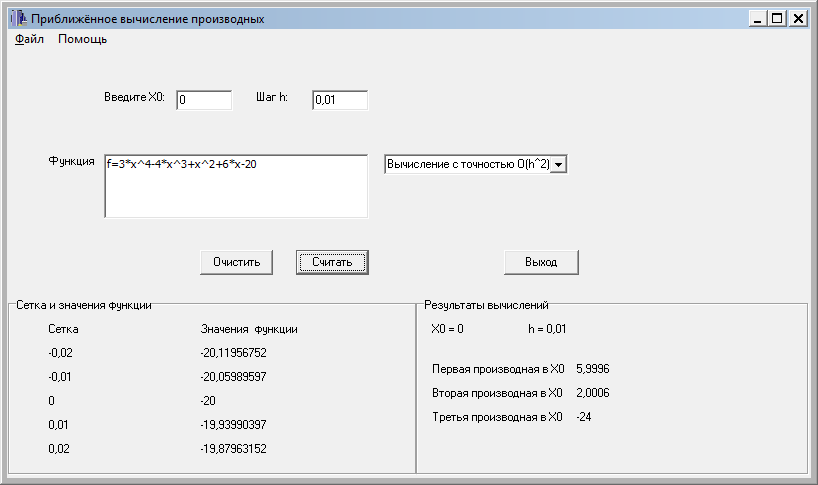Viewport: 818px width, 485px height.
Task: Click the accuracy combo box text
Action: pyautogui.click(x=468, y=164)
